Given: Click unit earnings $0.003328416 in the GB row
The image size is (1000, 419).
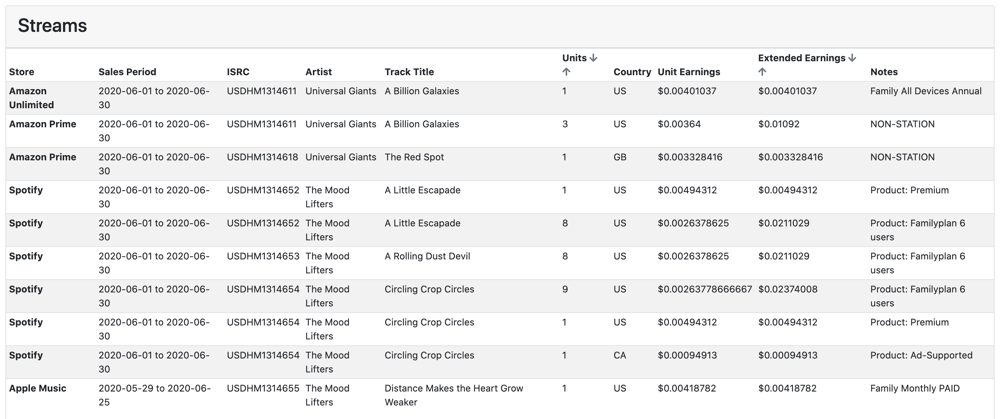Looking at the screenshot, I should coord(690,158).
